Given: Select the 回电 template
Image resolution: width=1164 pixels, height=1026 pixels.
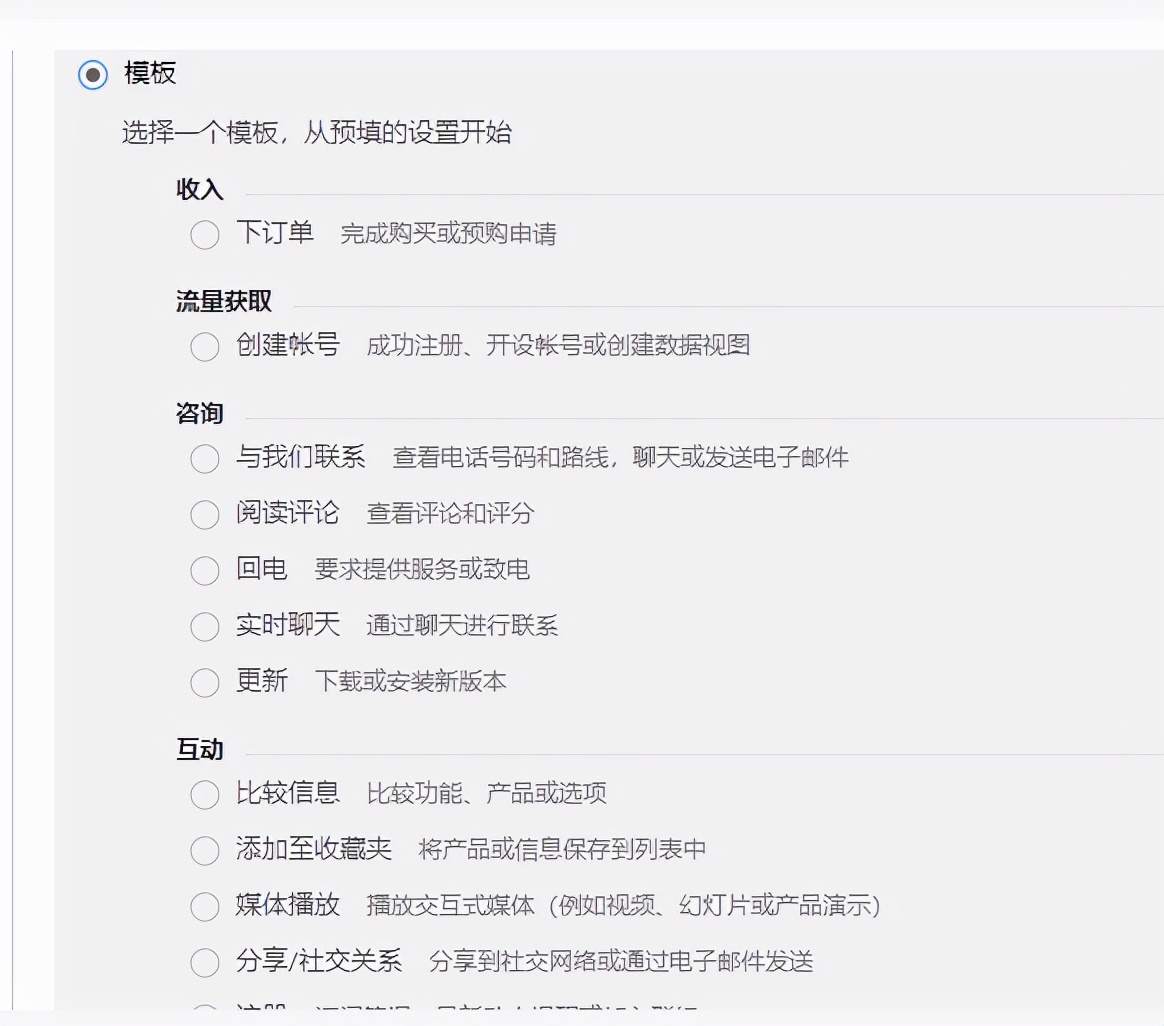Looking at the screenshot, I should (205, 571).
